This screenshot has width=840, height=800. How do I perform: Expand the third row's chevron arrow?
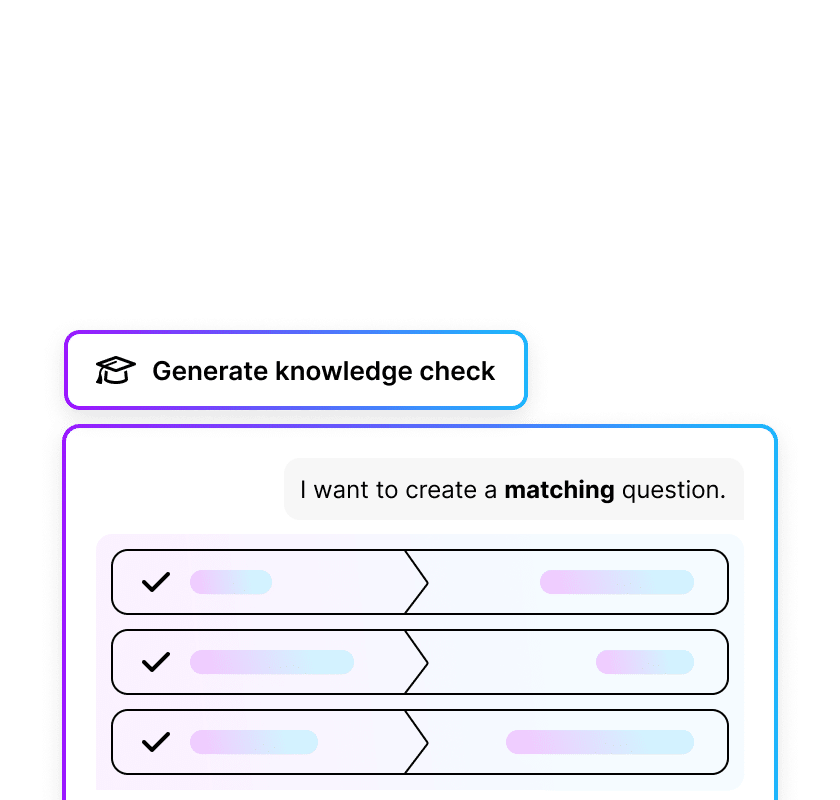coord(416,742)
